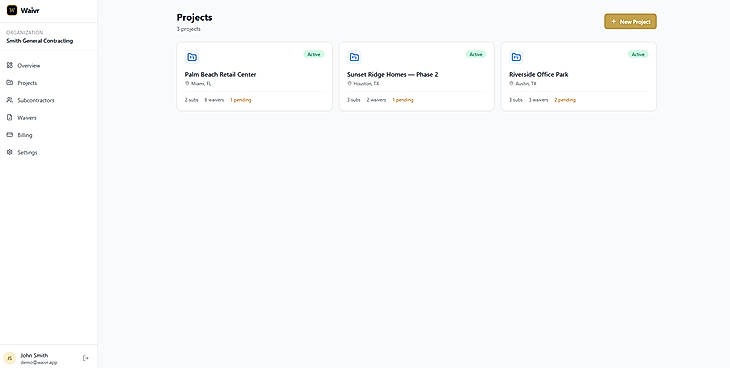Click the '3 projects' count text

coord(189,29)
